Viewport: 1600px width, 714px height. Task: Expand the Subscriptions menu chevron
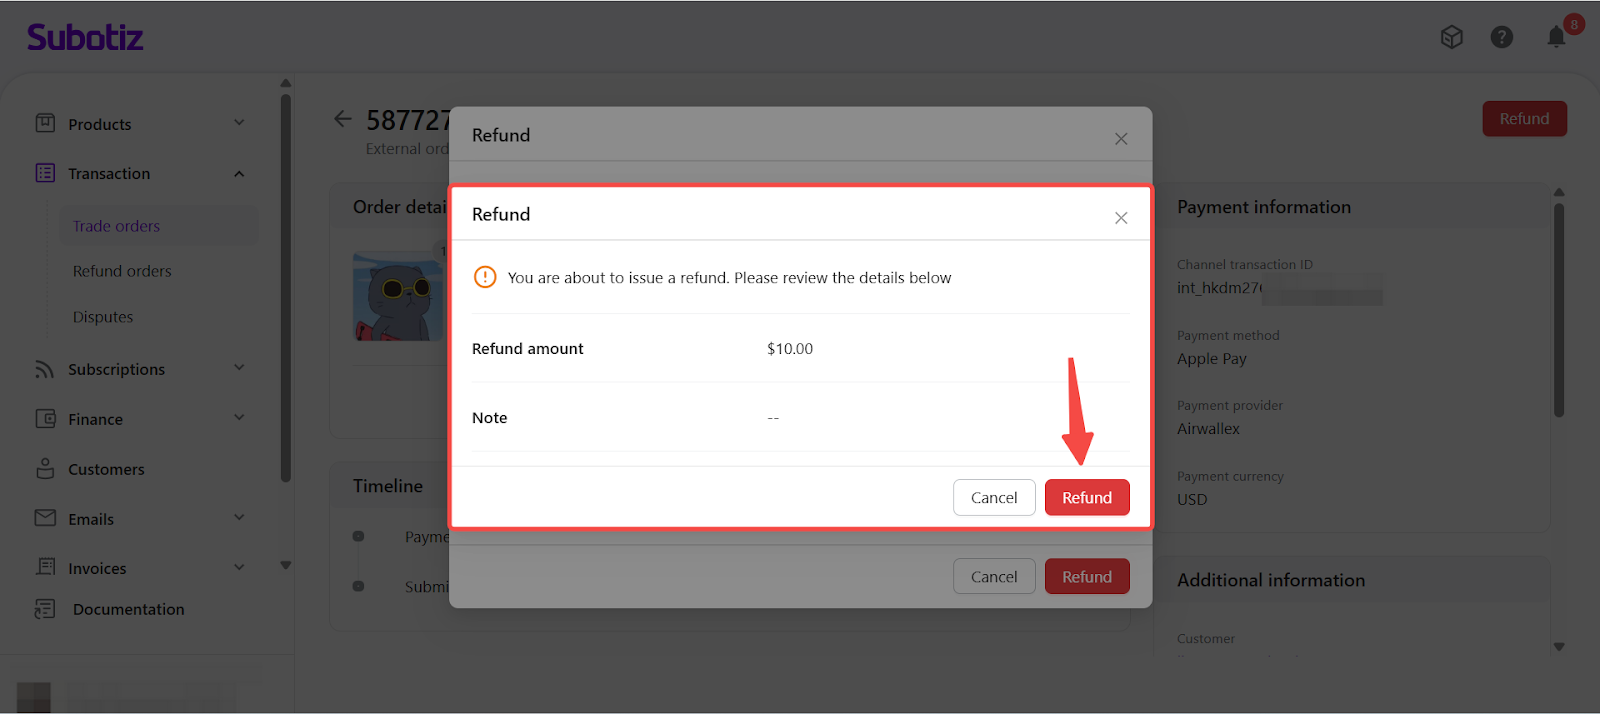239,368
